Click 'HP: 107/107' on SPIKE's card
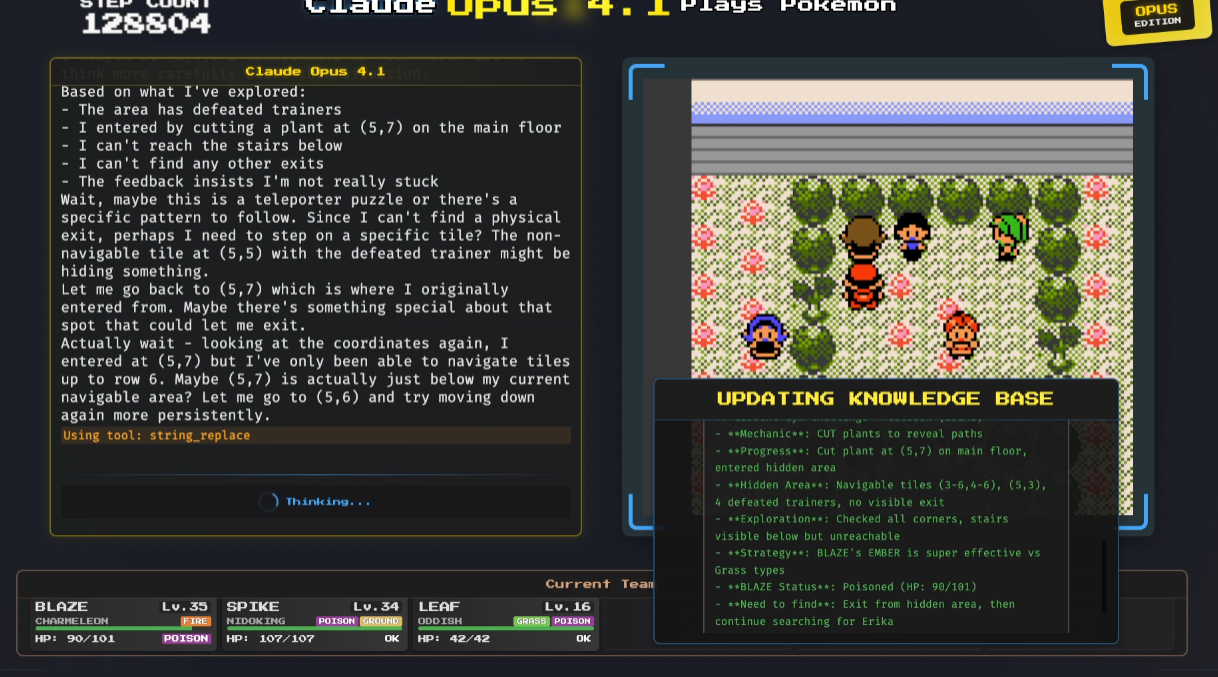 [270, 639]
